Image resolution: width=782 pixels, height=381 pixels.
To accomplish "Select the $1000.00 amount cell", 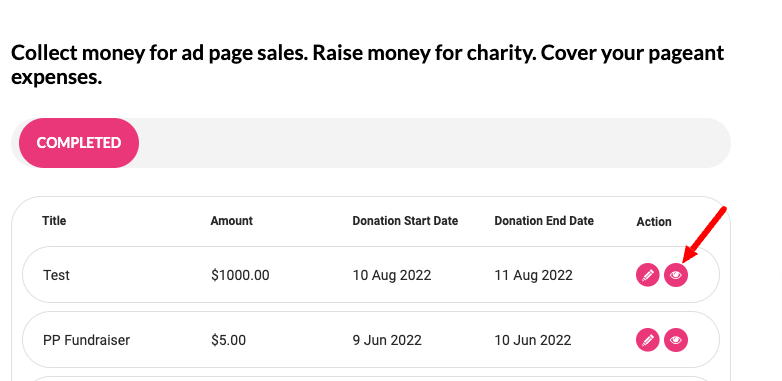I will pyautogui.click(x=240, y=275).
